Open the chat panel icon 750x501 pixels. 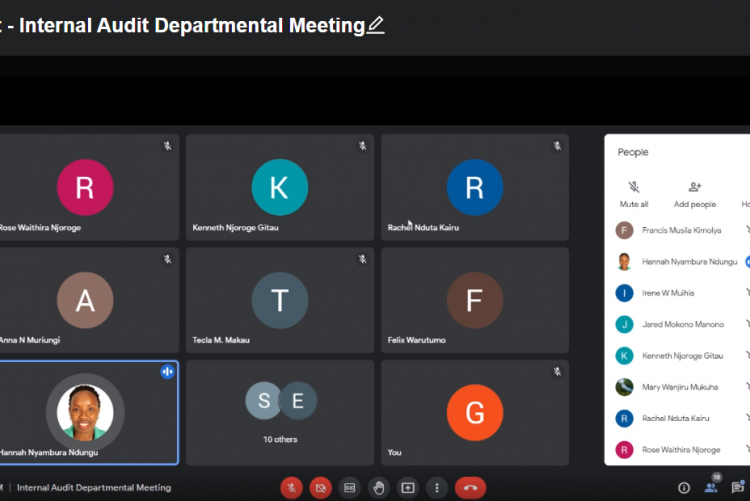tap(740, 488)
